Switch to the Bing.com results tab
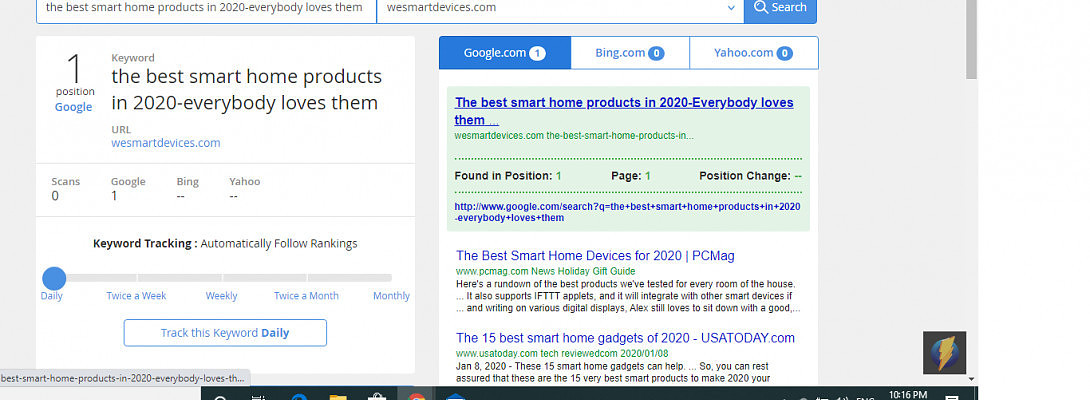The image size is (1090, 400). pyautogui.click(x=630, y=53)
